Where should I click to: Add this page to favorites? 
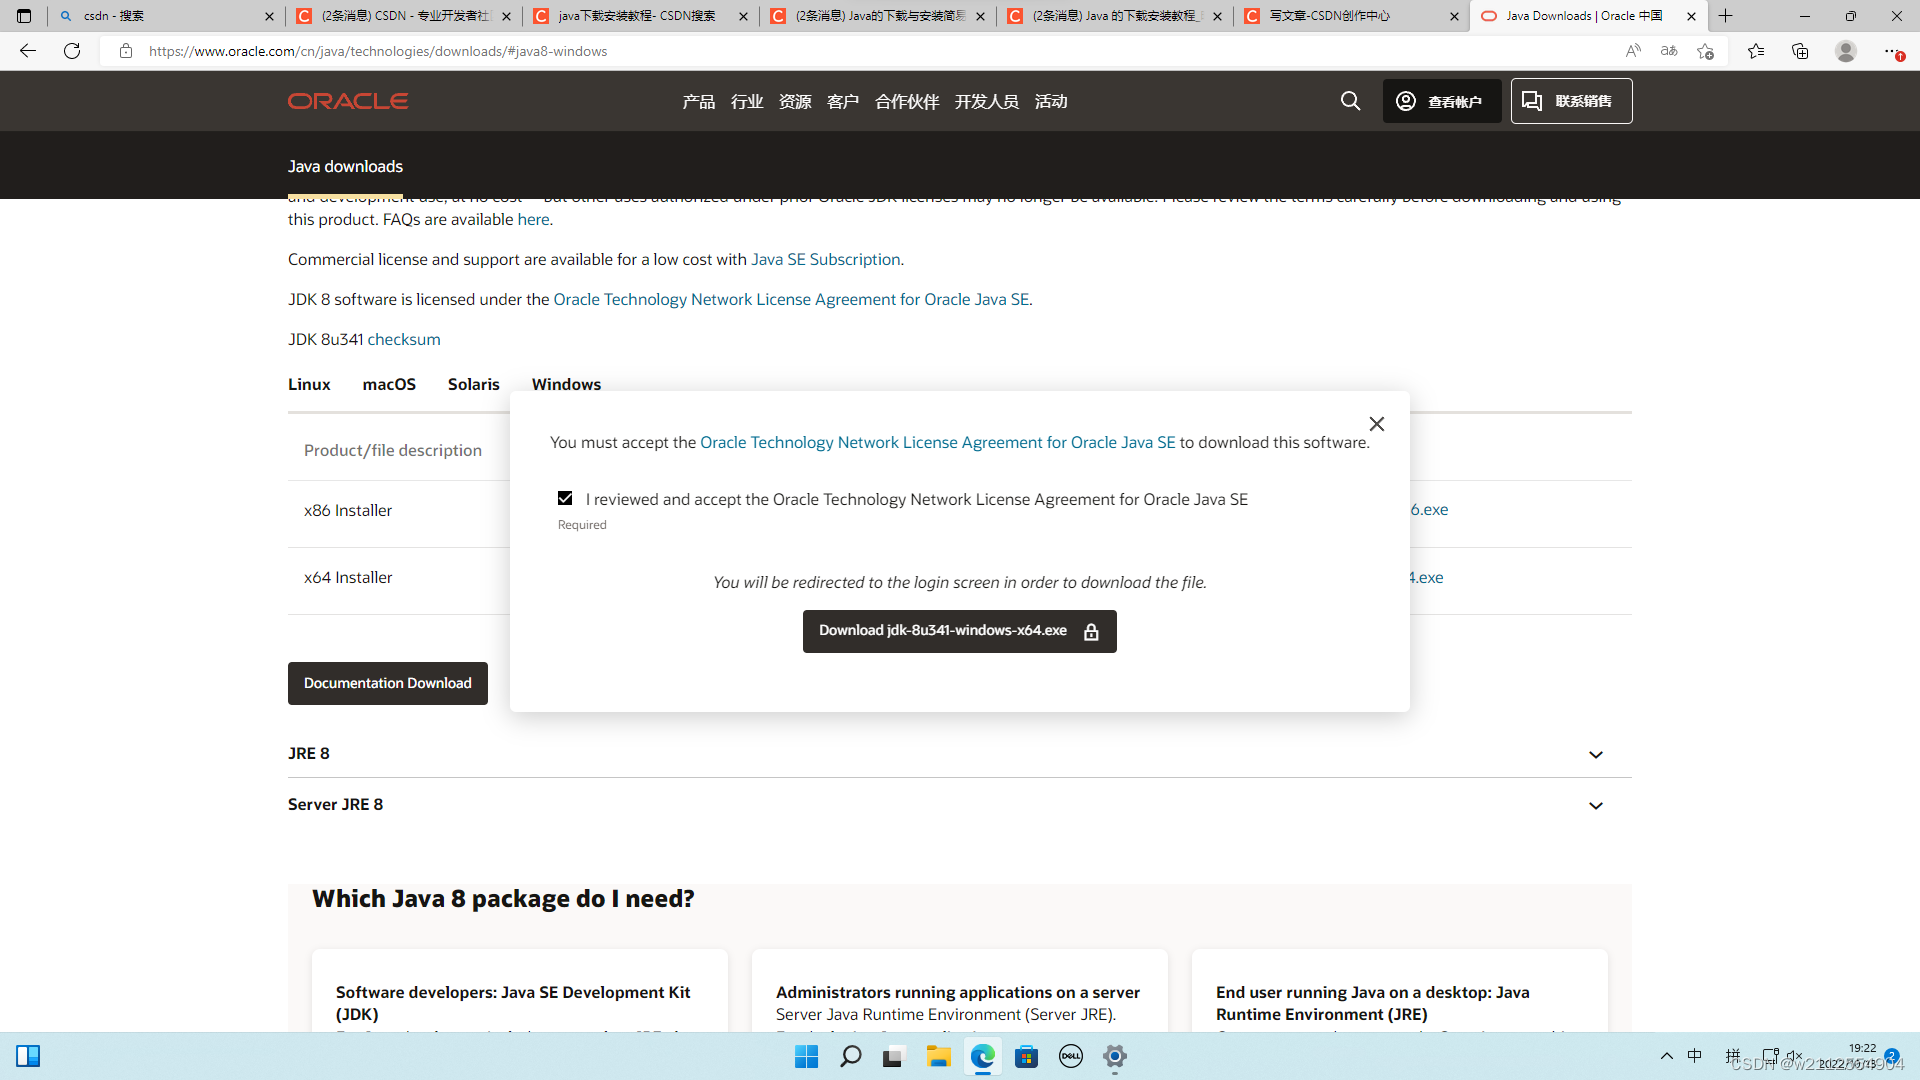(x=1706, y=51)
